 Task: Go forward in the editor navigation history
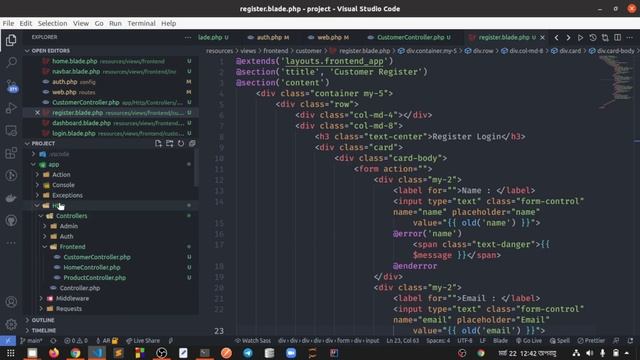click(x=568, y=38)
